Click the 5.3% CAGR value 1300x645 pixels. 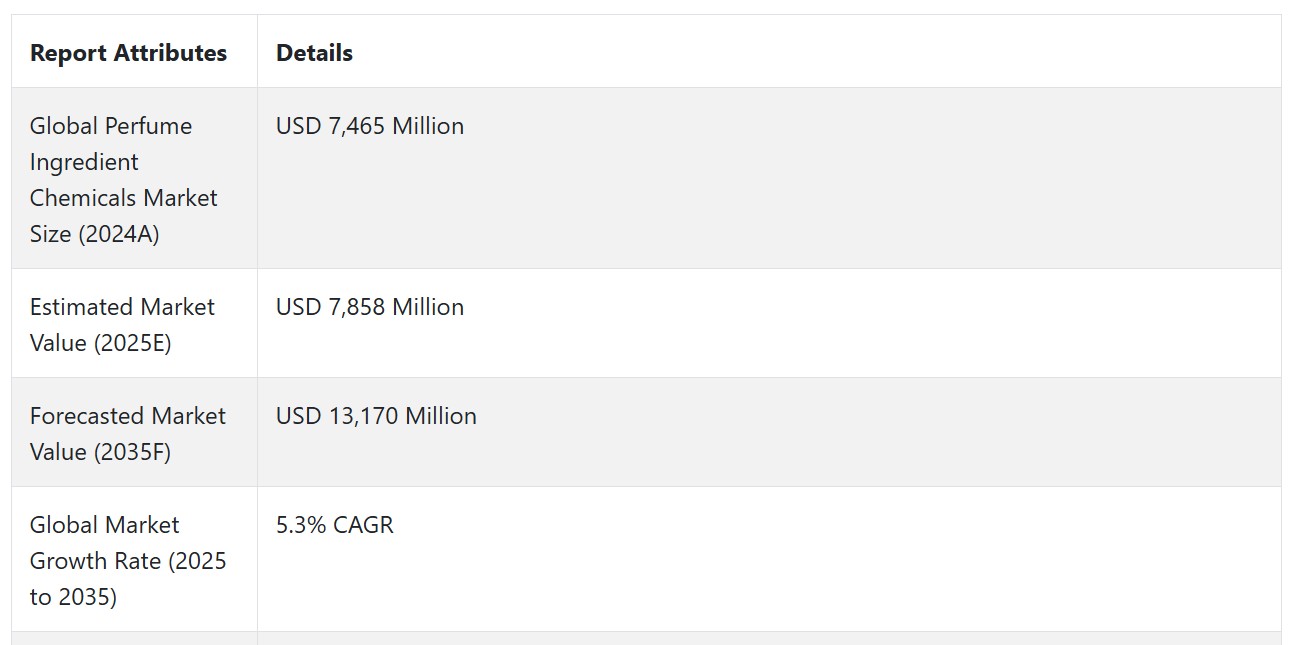pyautogui.click(x=335, y=525)
